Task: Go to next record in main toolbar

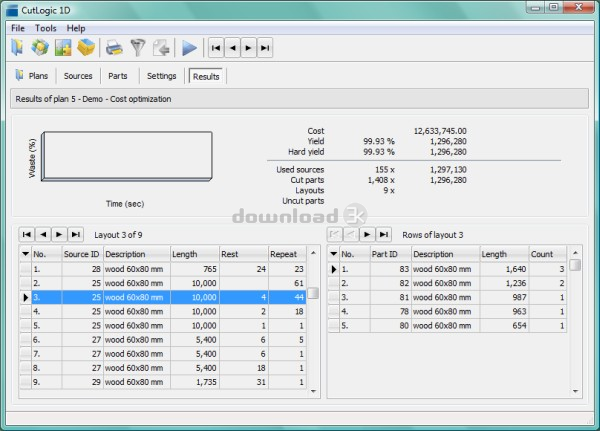Action: pos(248,48)
